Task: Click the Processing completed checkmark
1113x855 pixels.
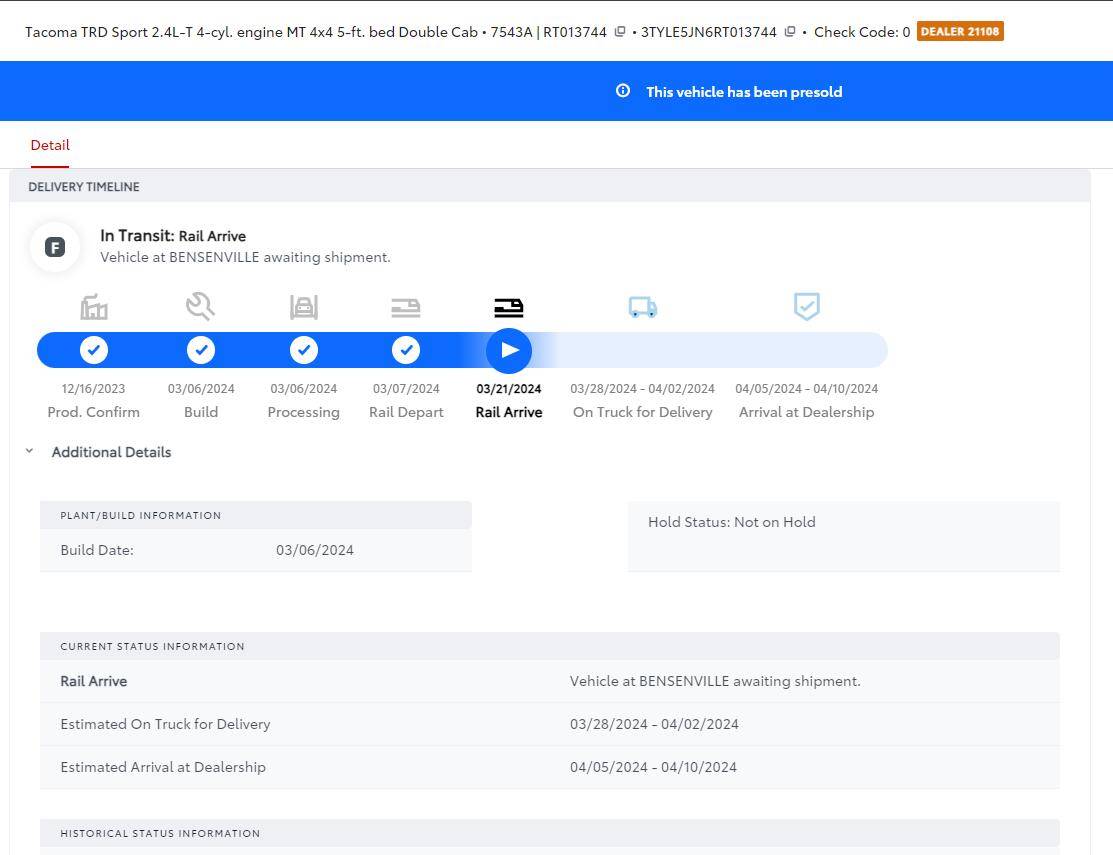Action: (304, 350)
